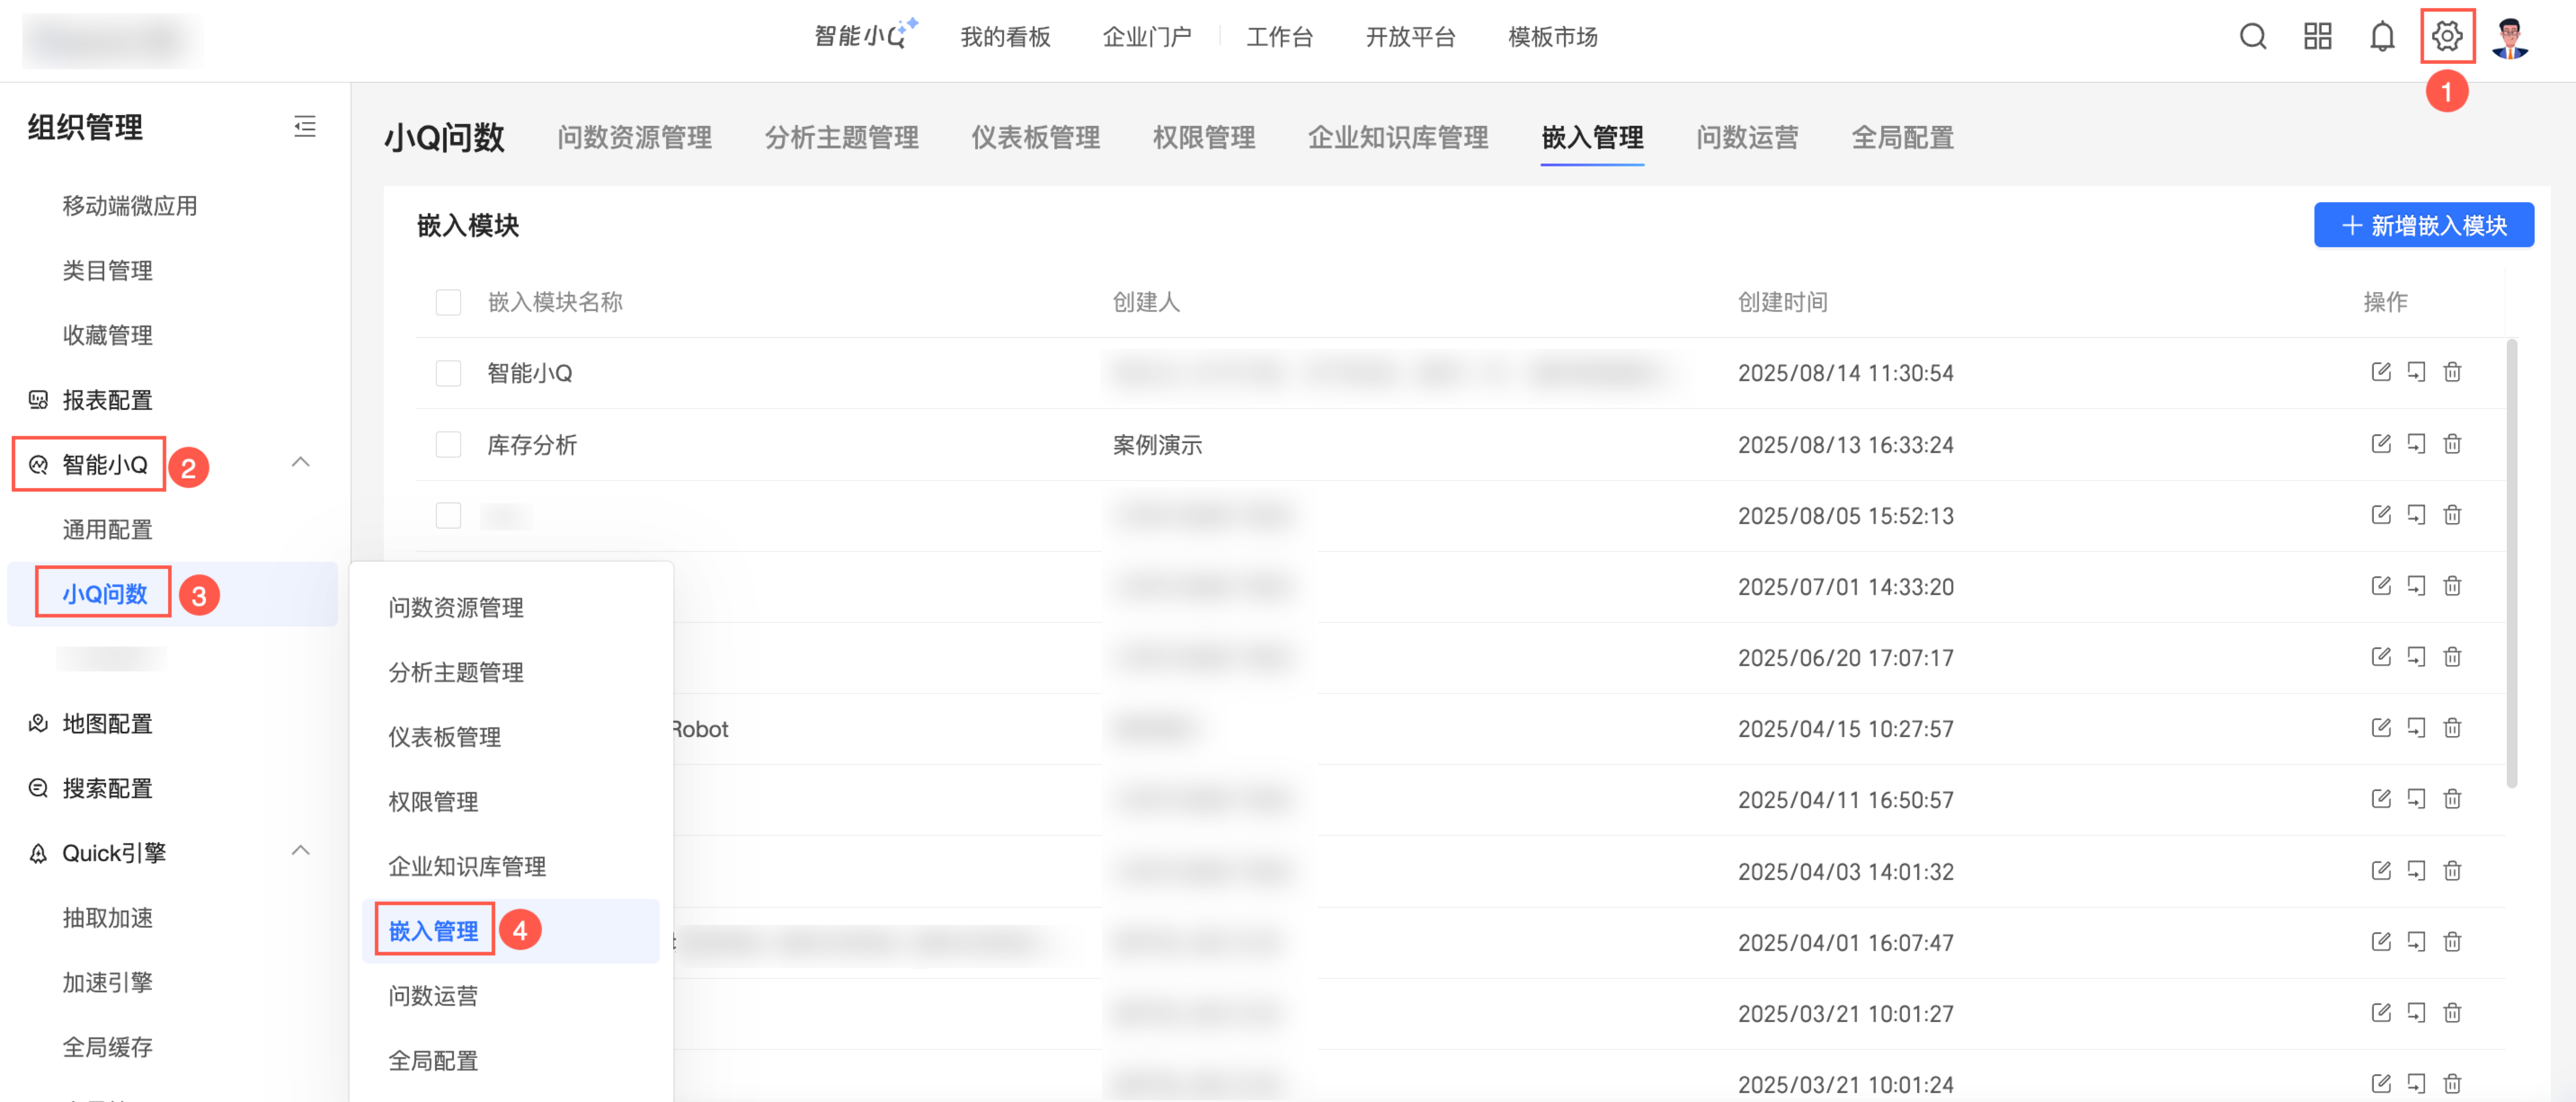Open the notification bell
The image size is (2576, 1102).
click(2382, 37)
